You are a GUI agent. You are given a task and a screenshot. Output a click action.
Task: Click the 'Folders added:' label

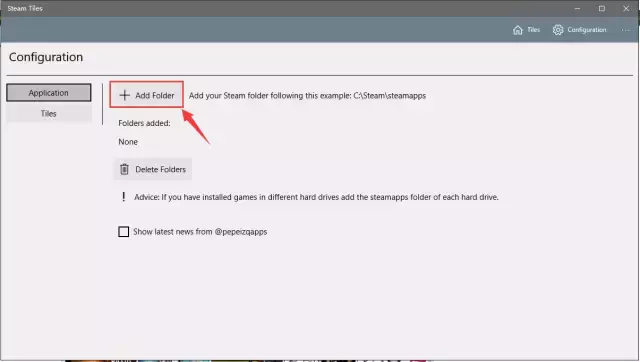coord(144,123)
